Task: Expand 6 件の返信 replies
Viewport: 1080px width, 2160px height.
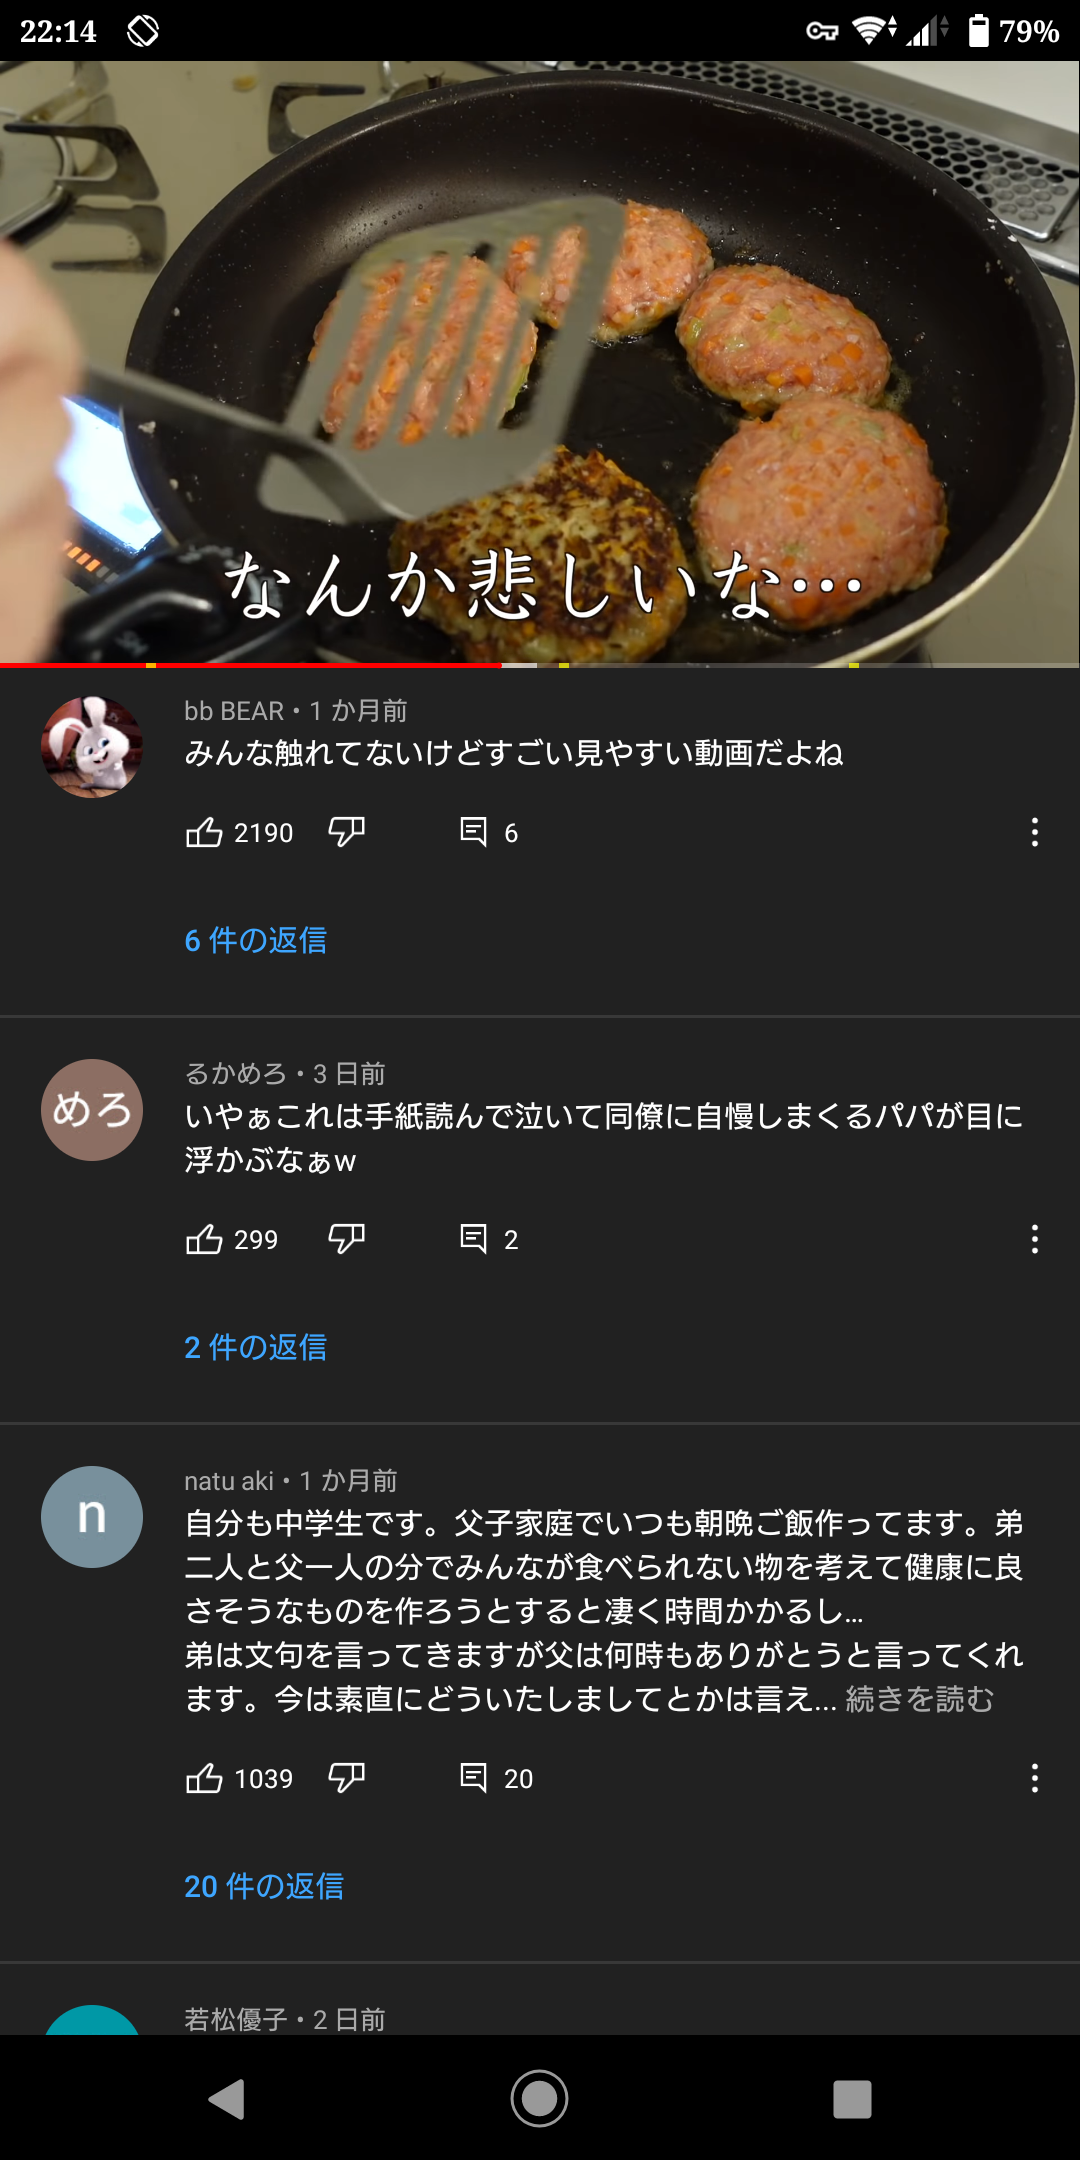Action: click(256, 940)
